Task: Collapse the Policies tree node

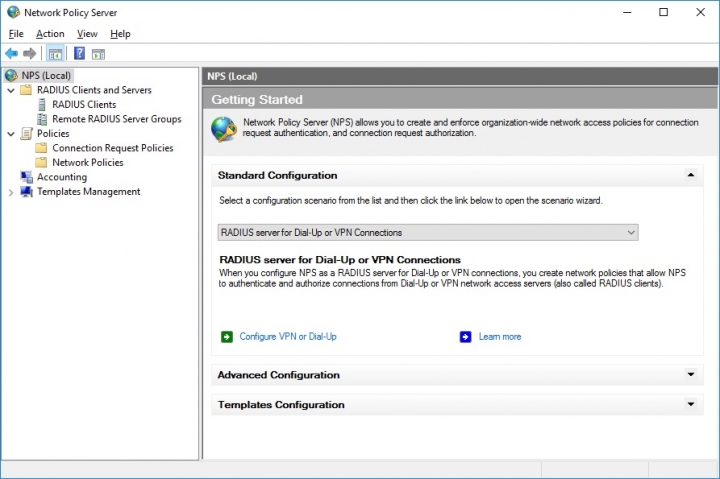Action: [11, 134]
